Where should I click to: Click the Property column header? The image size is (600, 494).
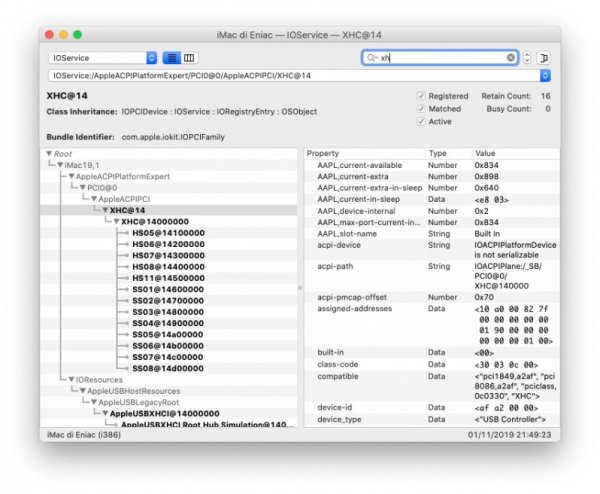click(324, 153)
